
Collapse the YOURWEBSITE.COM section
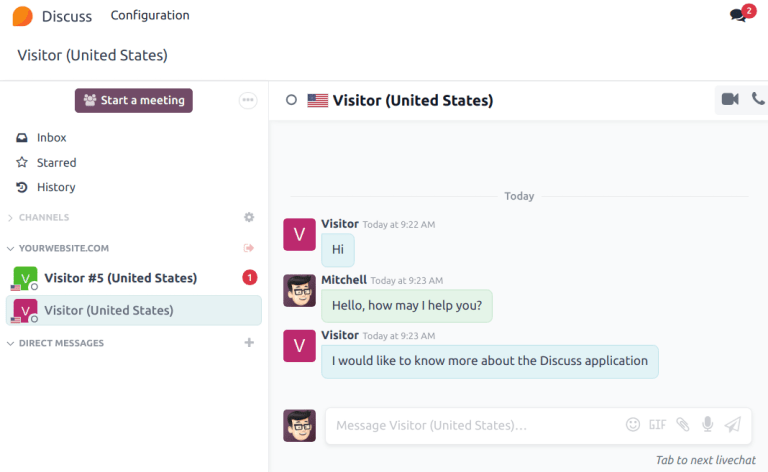coord(11,248)
